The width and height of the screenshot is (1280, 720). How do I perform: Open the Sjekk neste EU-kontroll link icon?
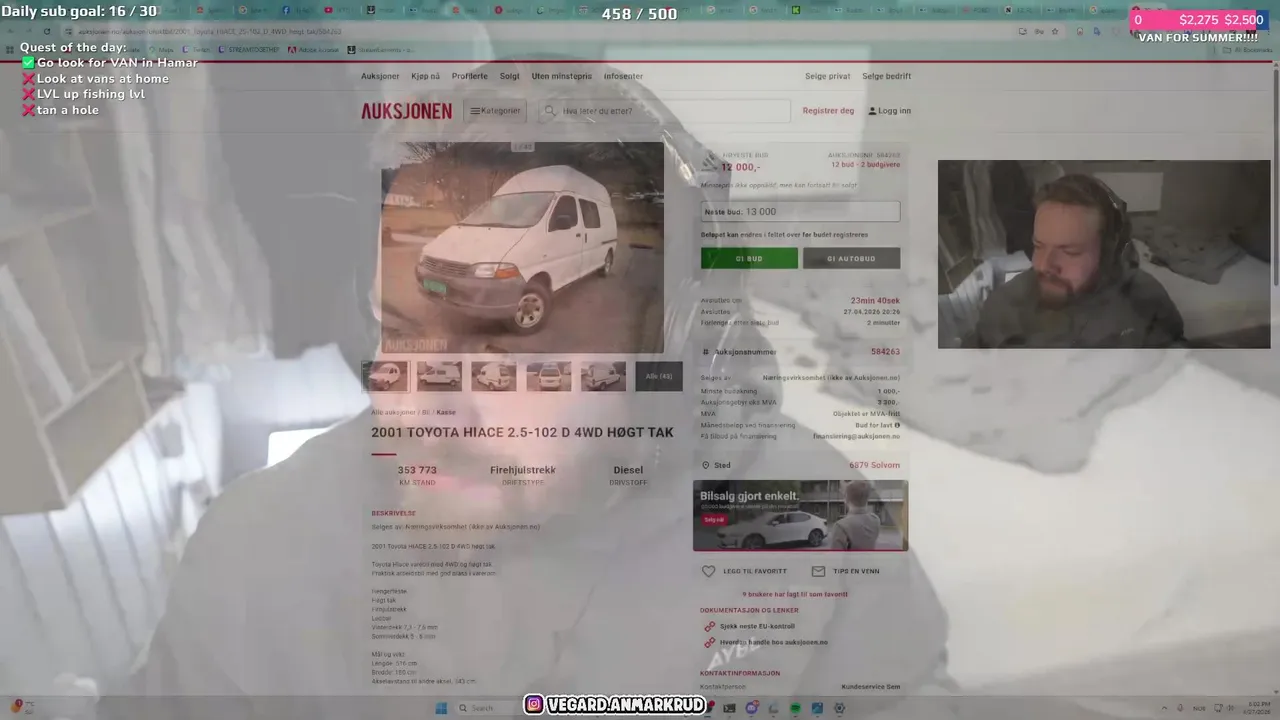[709, 626]
